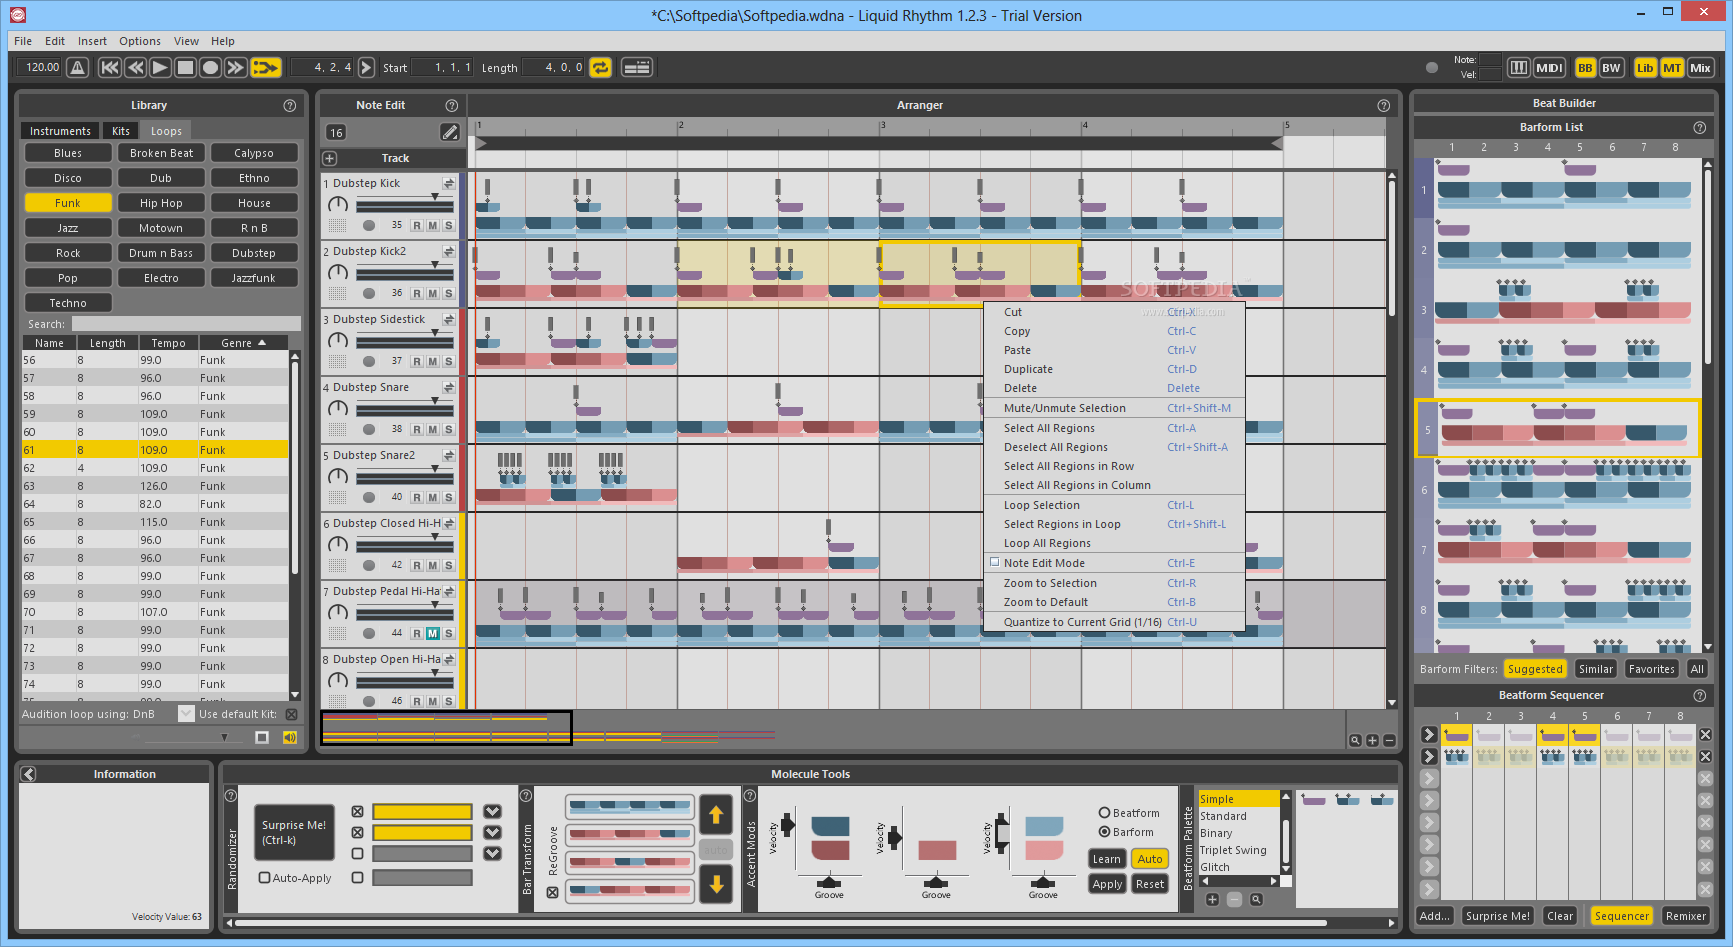Open Dubstep Sidestick track options arrow
The height and width of the screenshot is (947, 1733).
pos(449,320)
